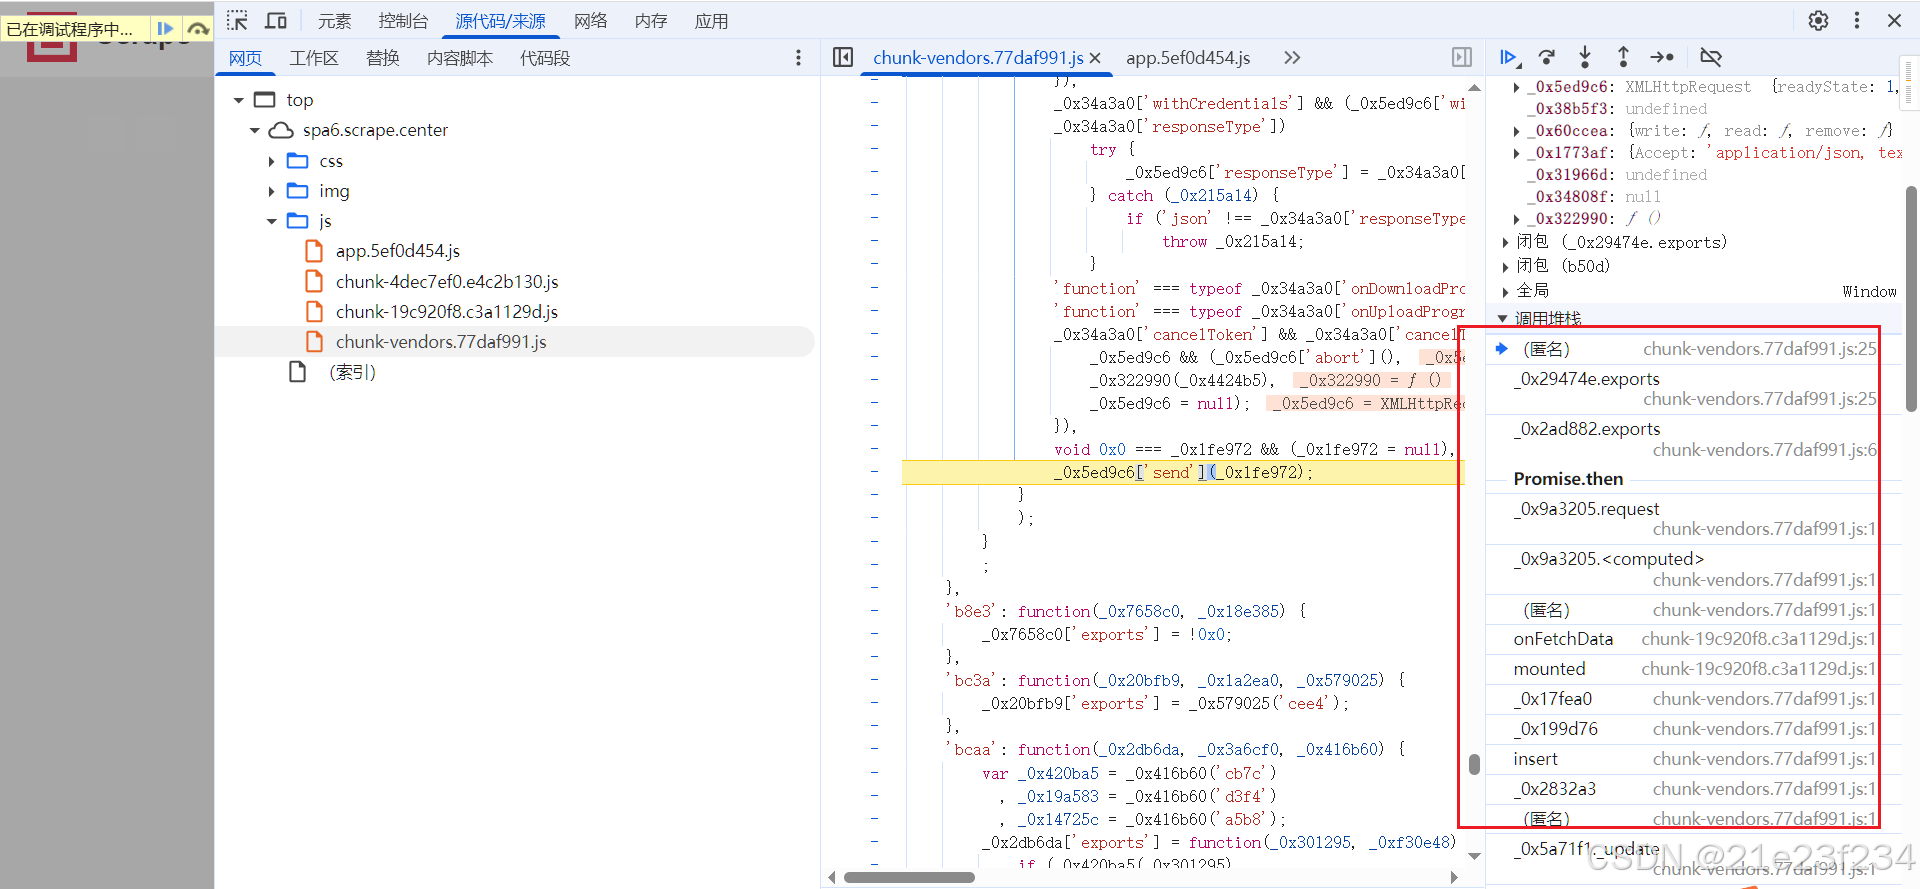Viewport: 1920px width, 889px height.
Task: Expand the css folder
Action: tap(271, 161)
